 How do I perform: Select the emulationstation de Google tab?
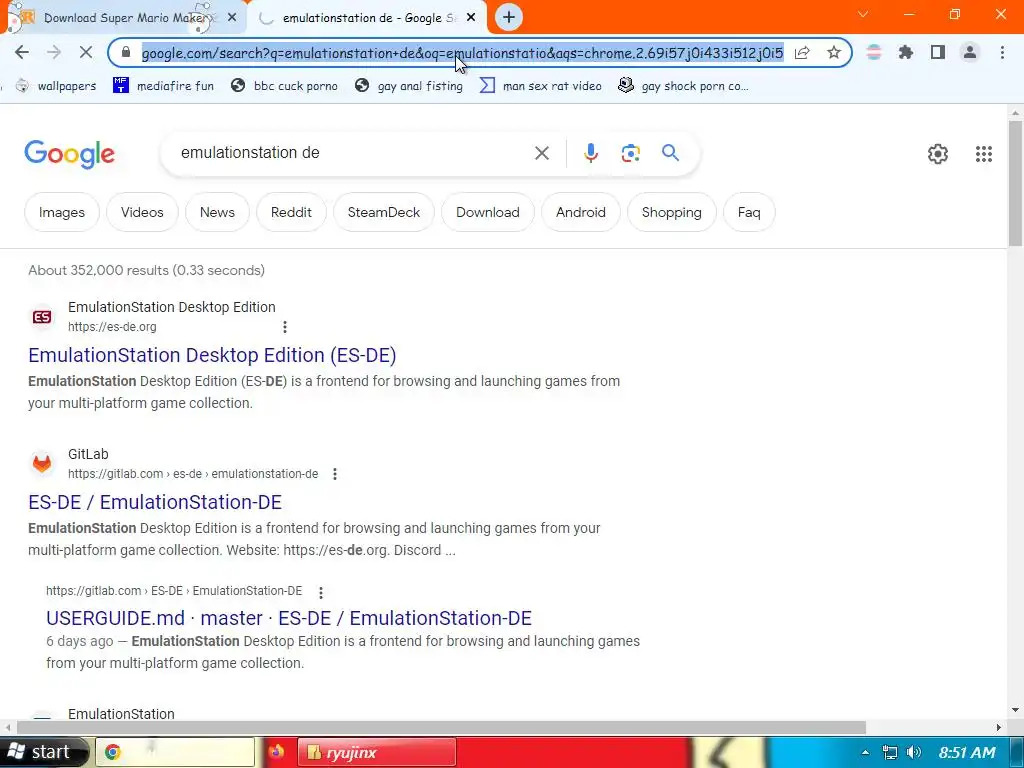point(366,18)
